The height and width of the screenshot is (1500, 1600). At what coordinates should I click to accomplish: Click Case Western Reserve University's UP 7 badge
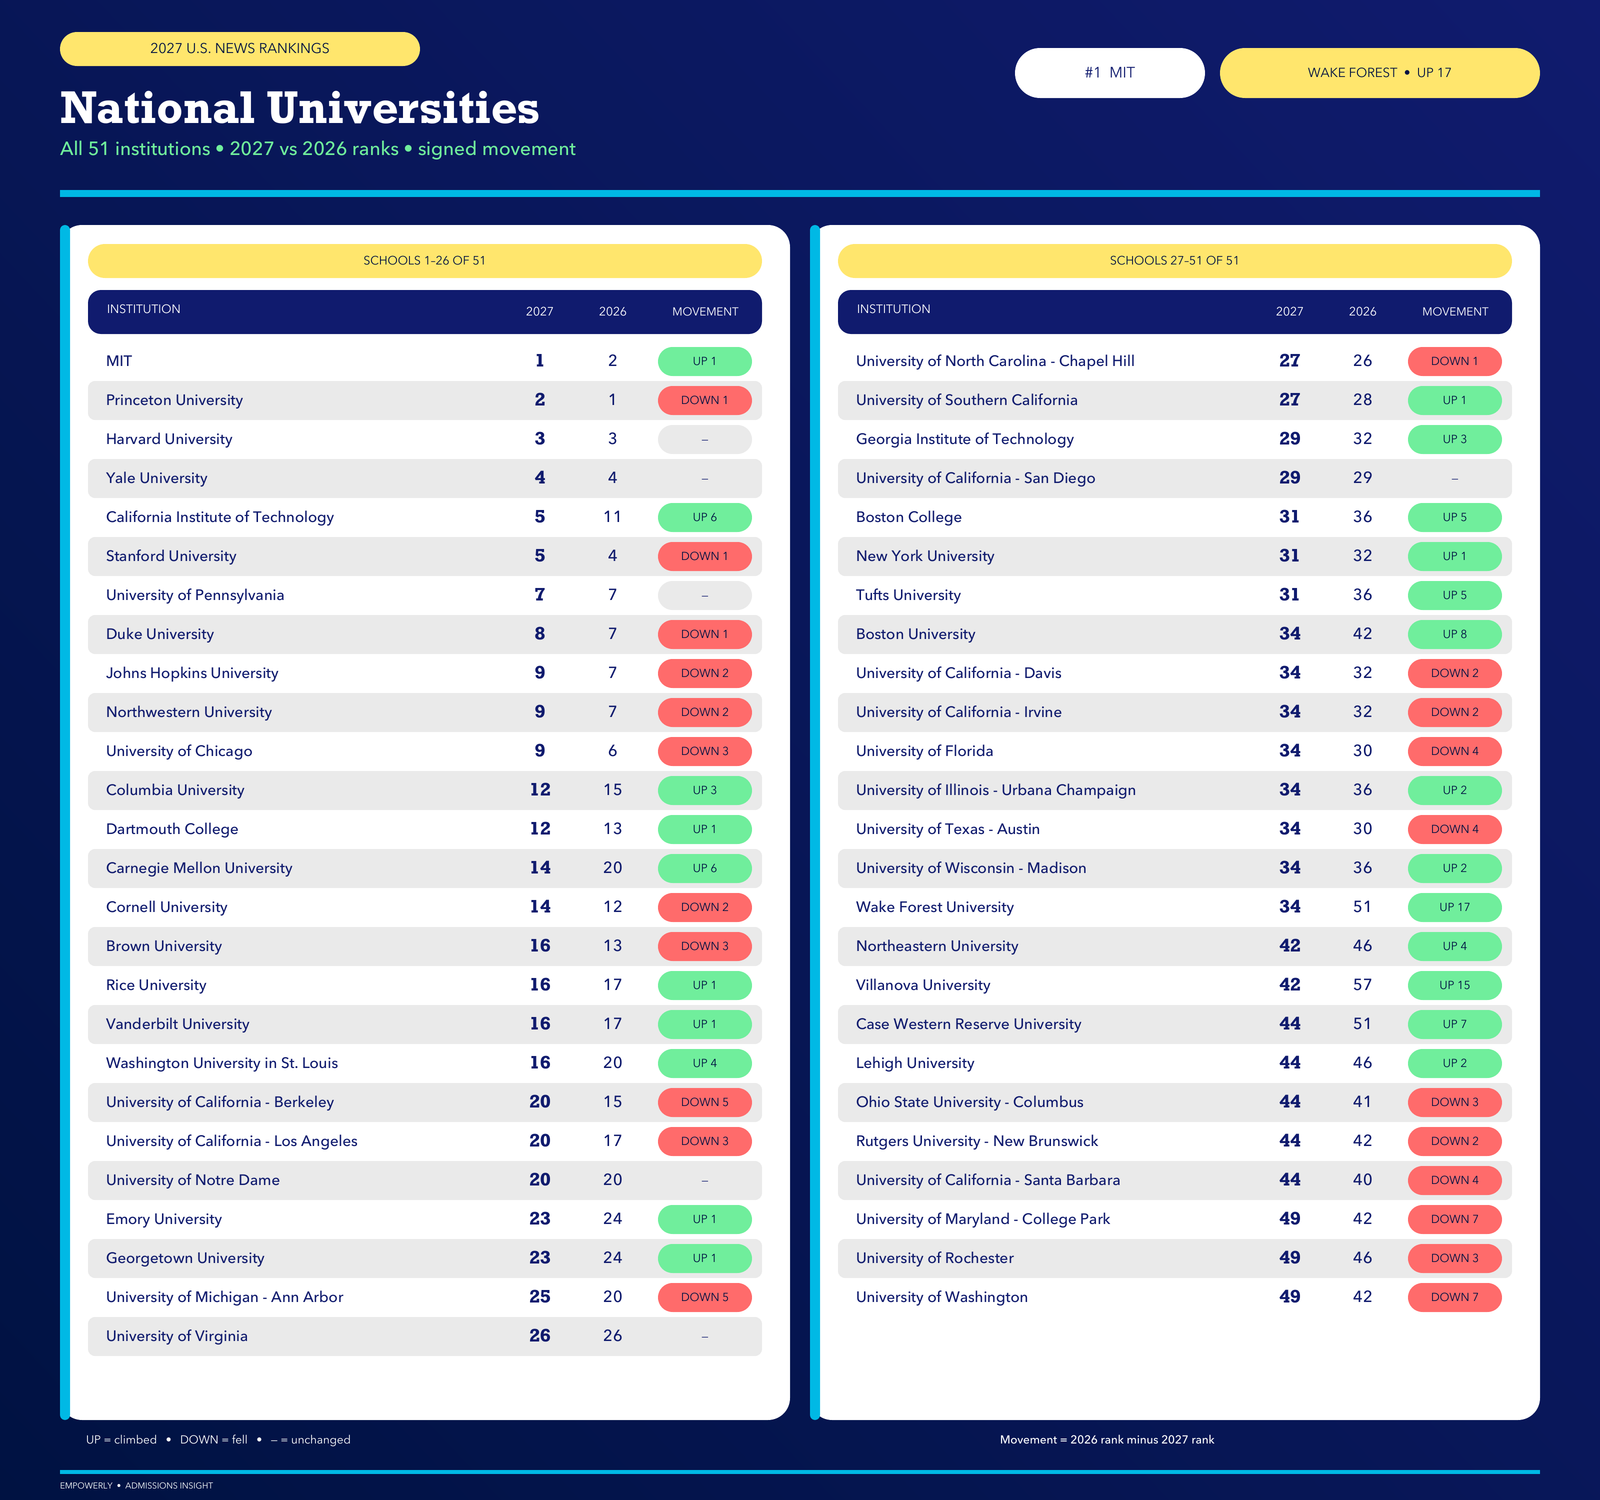pos(1455,1024)
